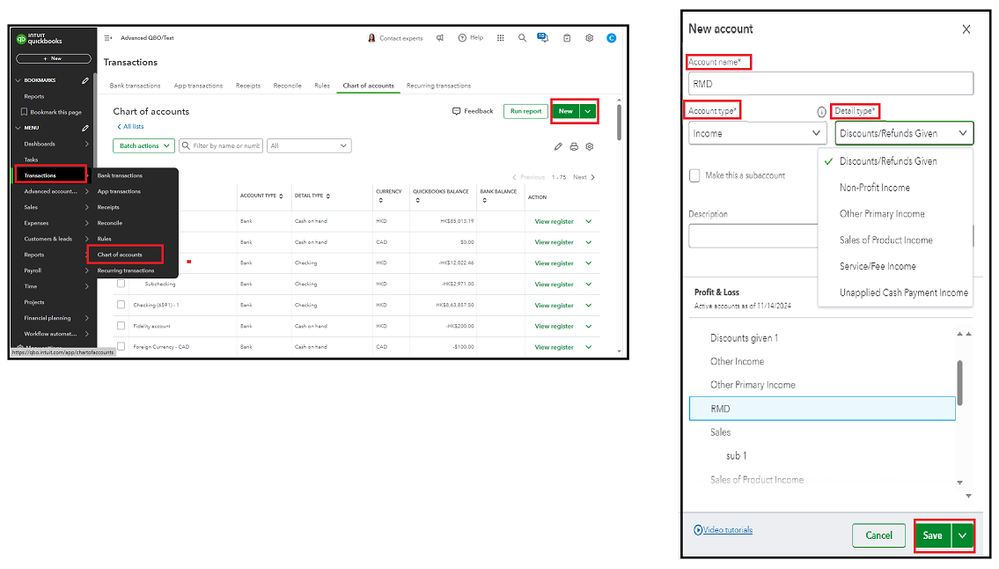
Task: Open the announcements megaphone icon
Action: coord(440,38)
